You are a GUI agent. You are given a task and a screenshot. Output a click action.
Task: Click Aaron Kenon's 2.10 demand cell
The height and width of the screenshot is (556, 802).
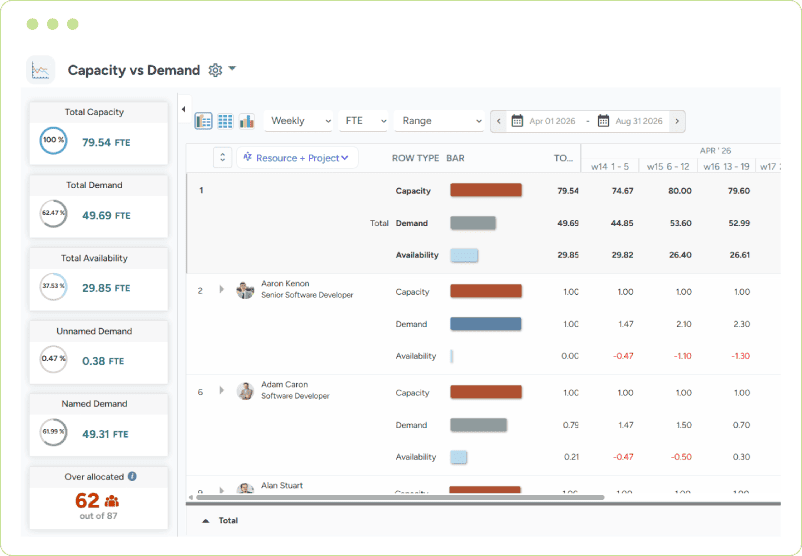(x=684, y=324)
